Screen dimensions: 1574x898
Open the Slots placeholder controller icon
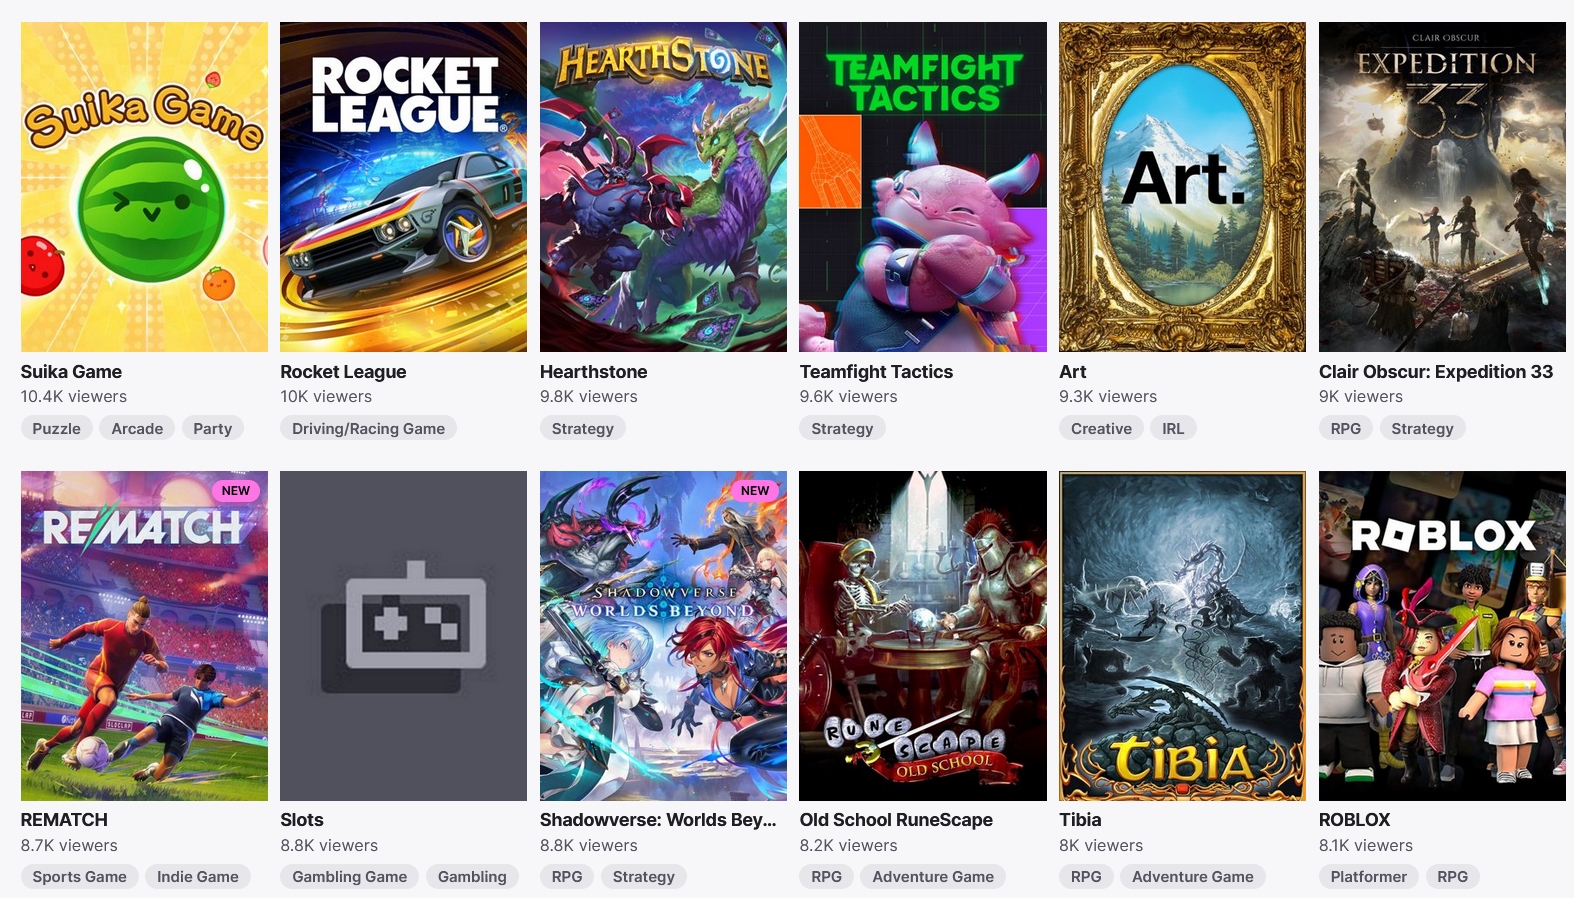coord(403,627)
